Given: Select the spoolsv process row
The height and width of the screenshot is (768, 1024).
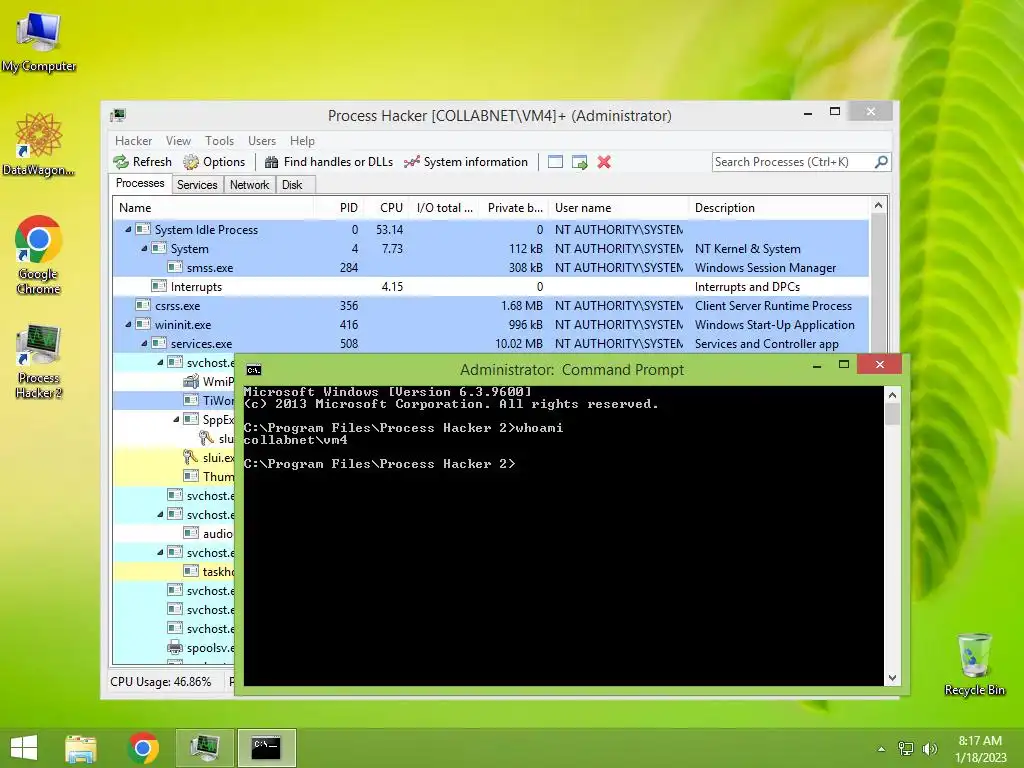Looking at the screenshot, I should click(x=174, y=648).
